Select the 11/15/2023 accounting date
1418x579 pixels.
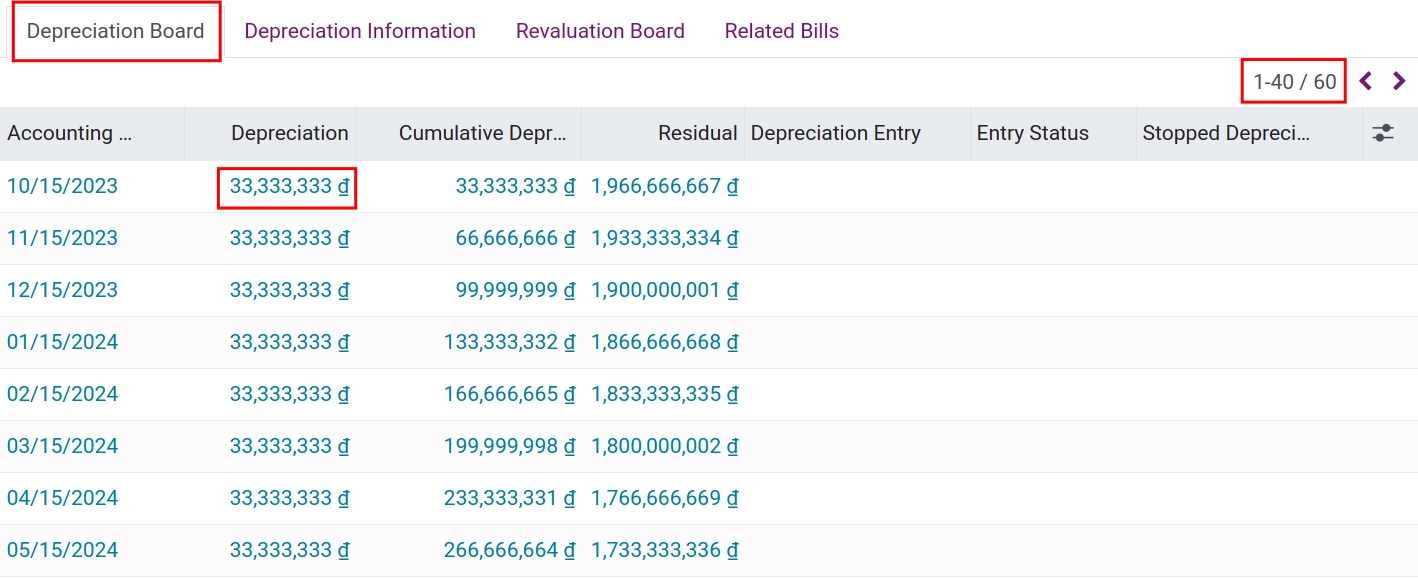point(62,238)
